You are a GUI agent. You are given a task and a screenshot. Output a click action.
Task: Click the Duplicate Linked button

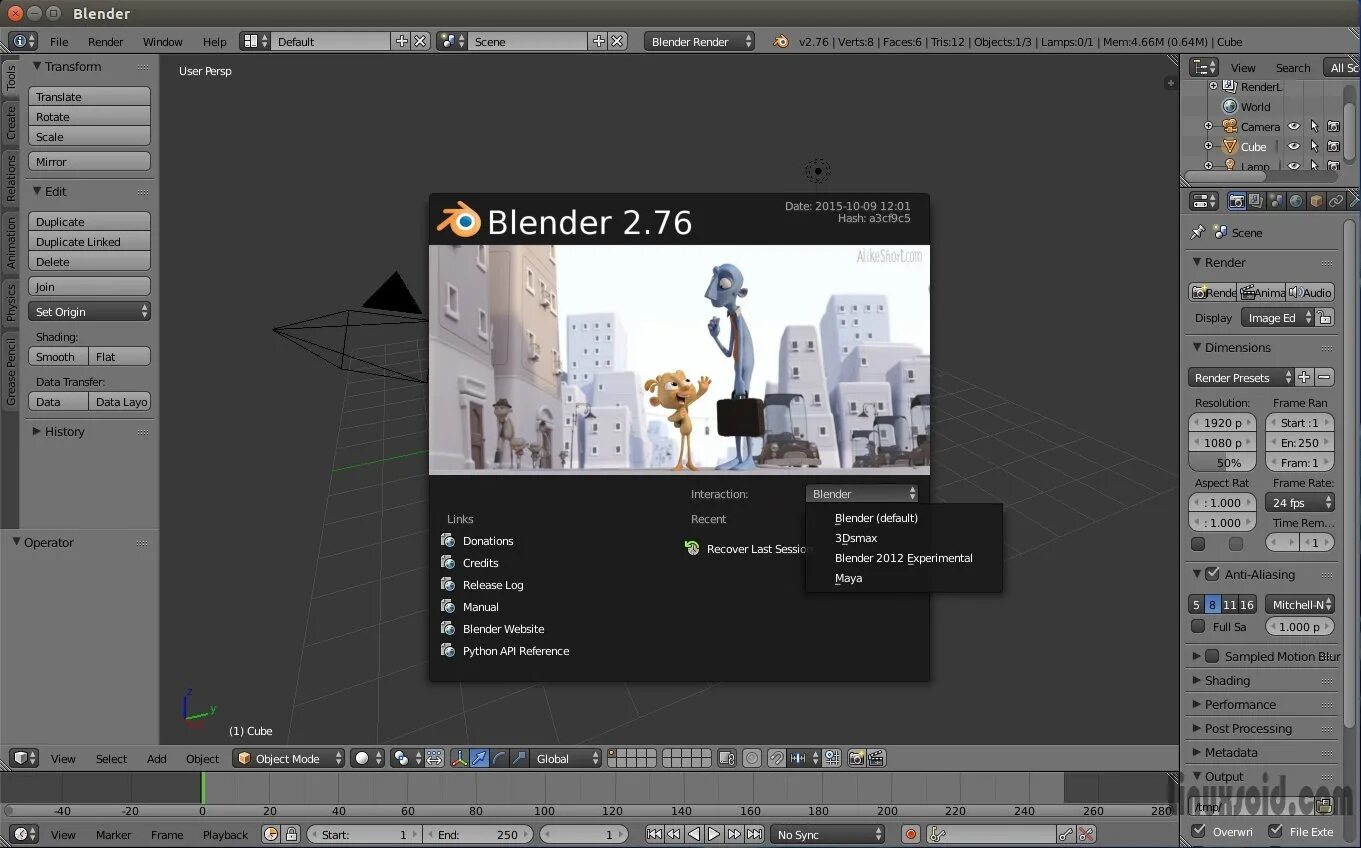click(90, 241)
